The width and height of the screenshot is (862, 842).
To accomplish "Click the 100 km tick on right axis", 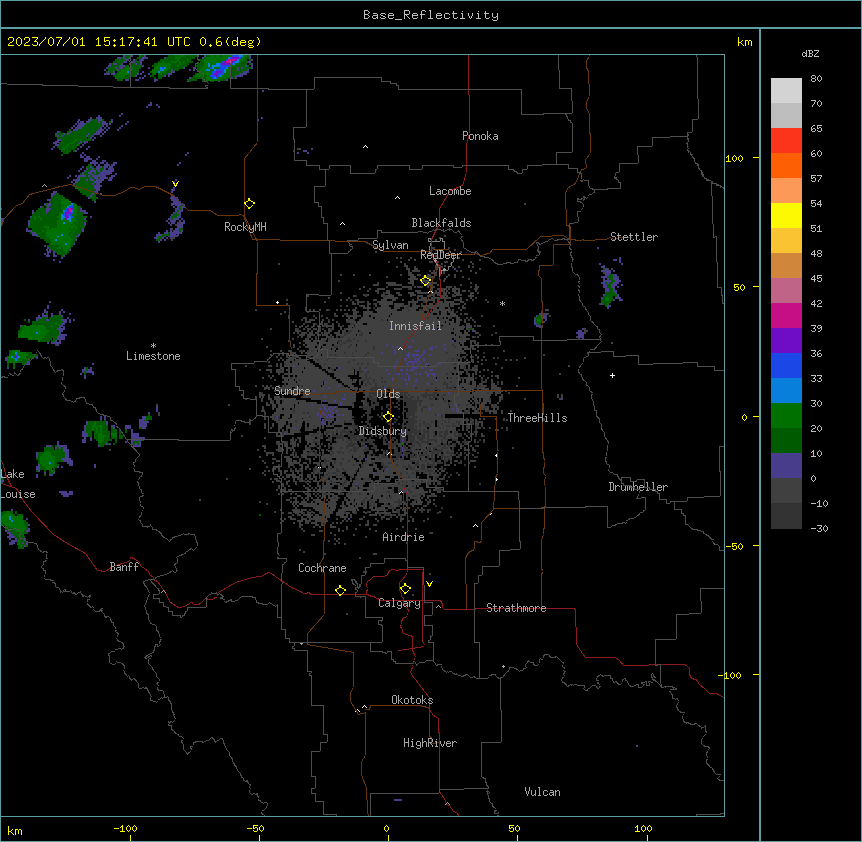I will [734, 158].
